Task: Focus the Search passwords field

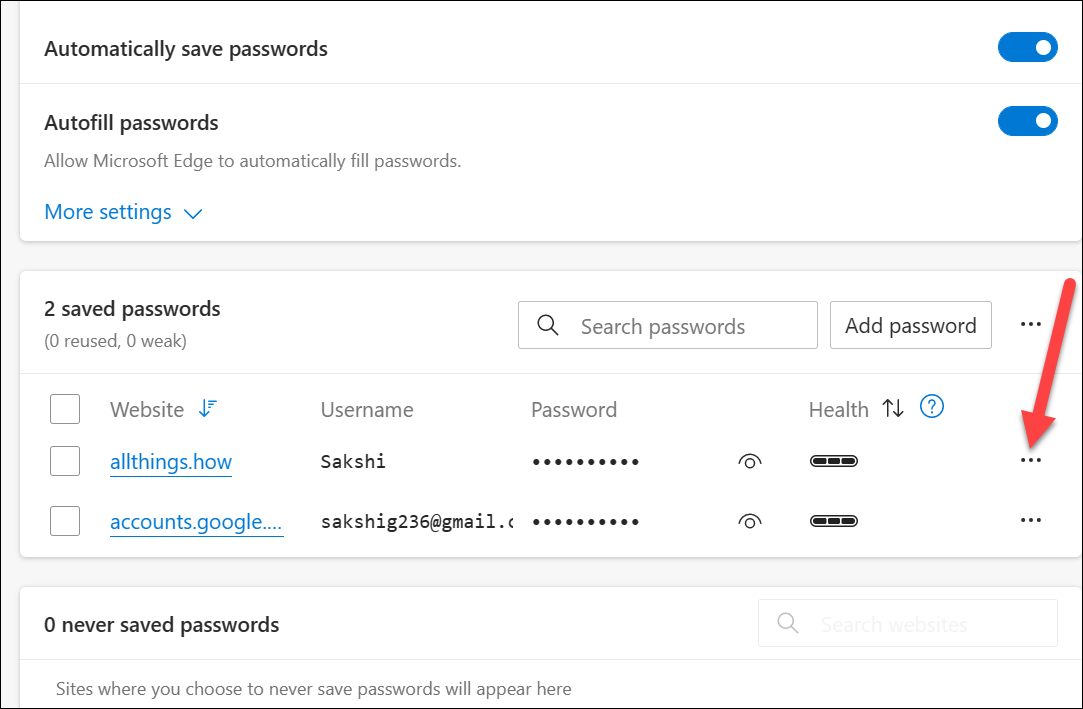Action: pos(668,325)
